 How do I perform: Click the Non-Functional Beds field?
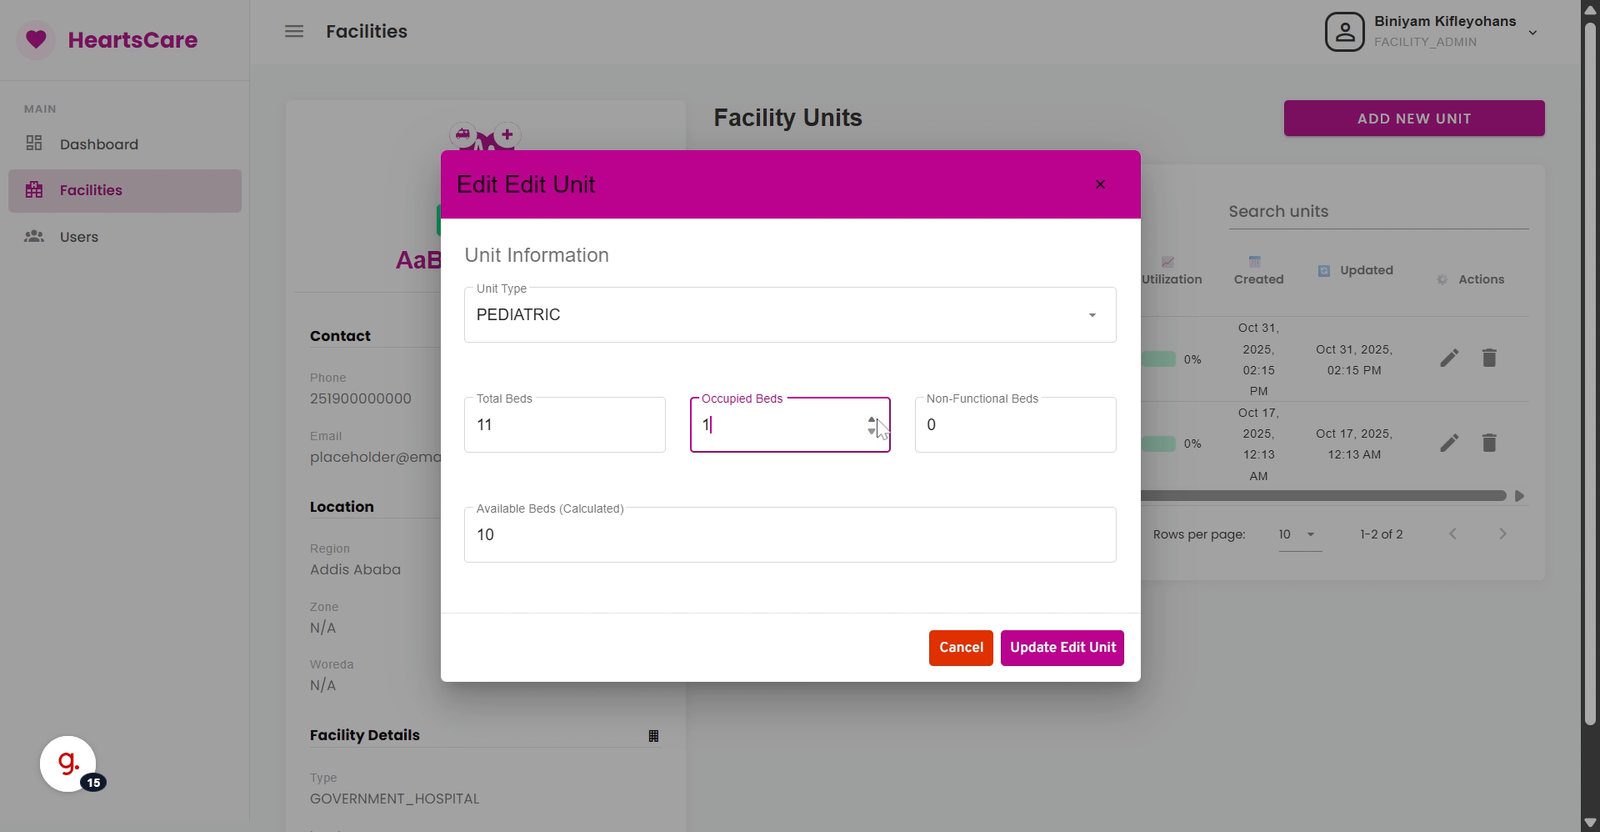tap(1014, 425)
